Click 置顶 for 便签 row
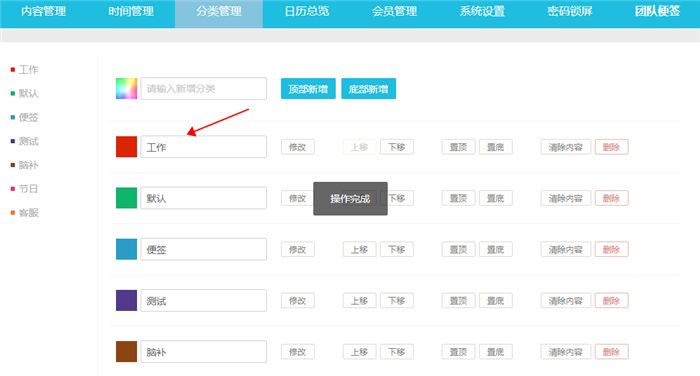700x376 pixels. pos(458,249)
